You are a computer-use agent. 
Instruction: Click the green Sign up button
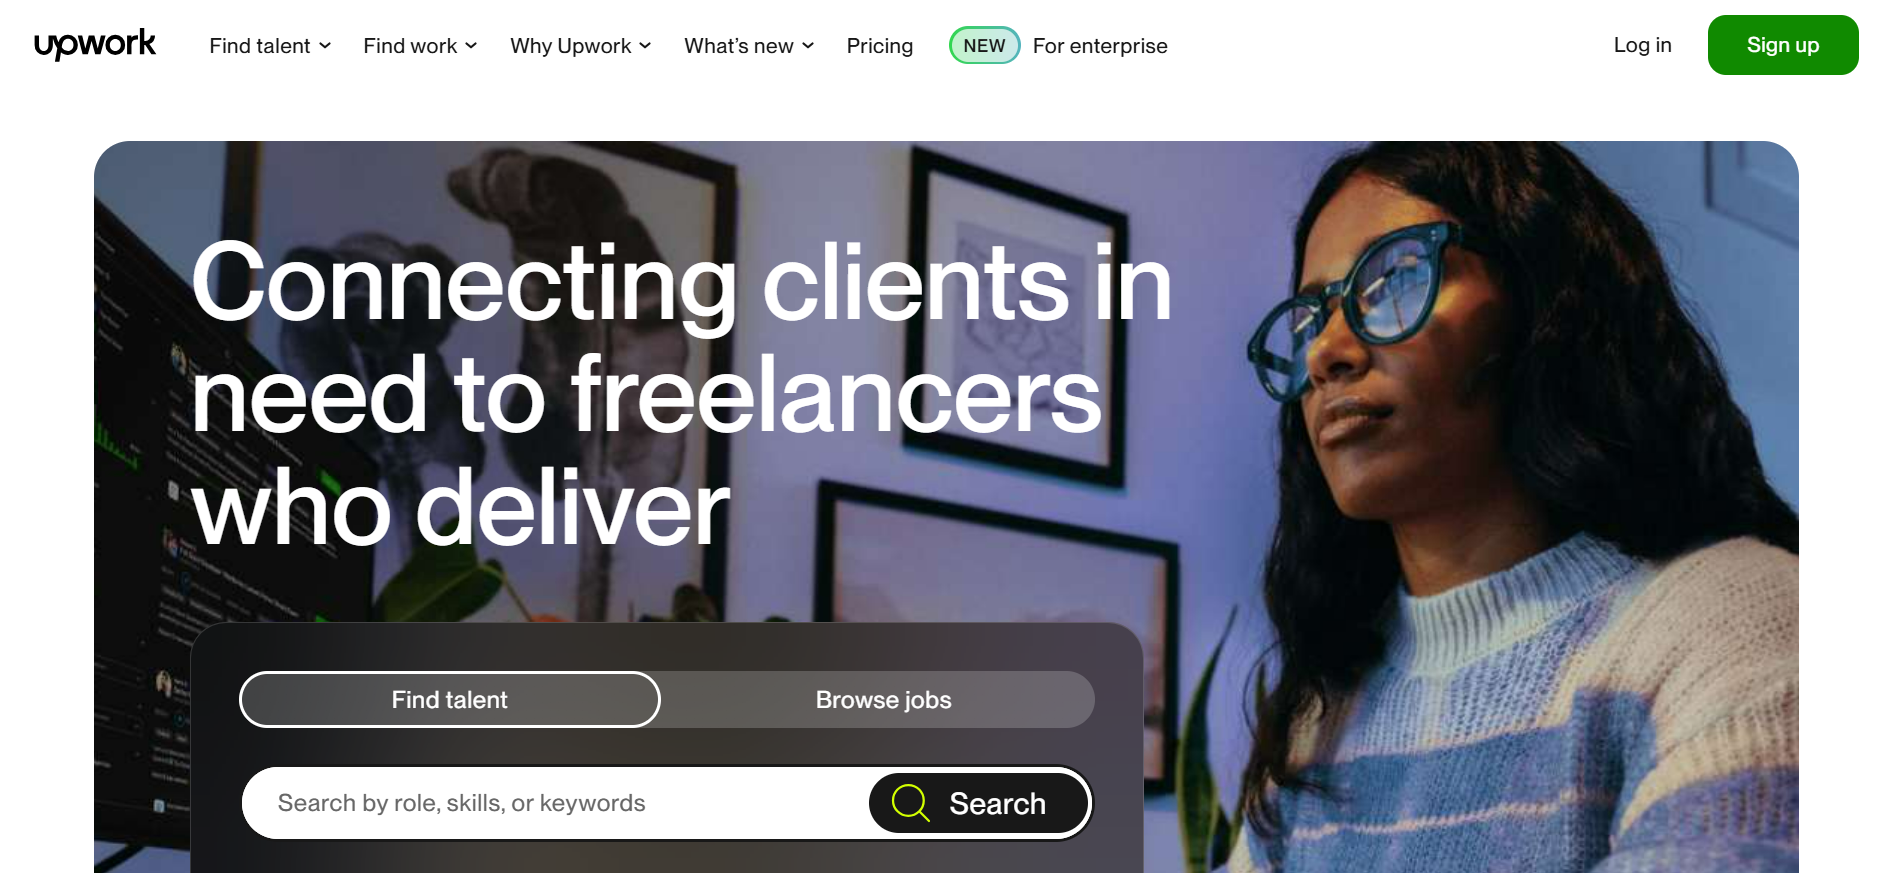(x=1783, y=45)
